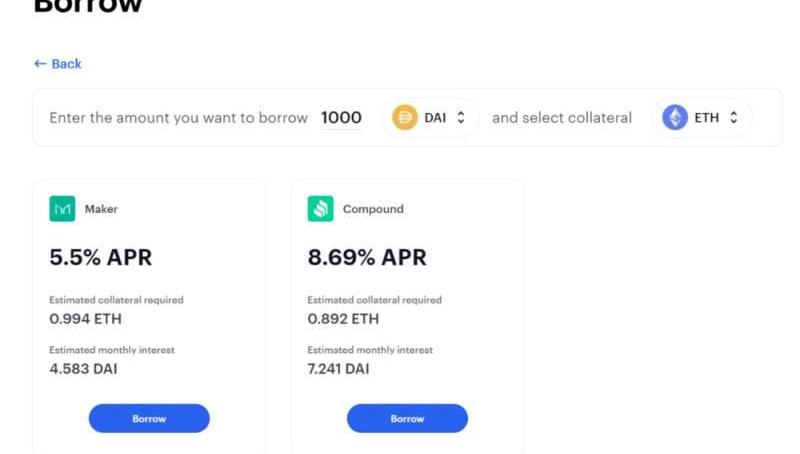Borrow from Maker at 5.5% APR
The height and width of the screenshot is (454, 800).
[149, 418]
